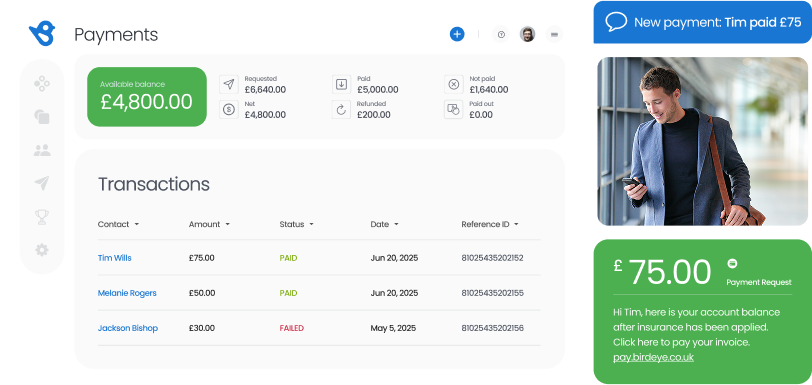Open the contacts people icon in sidebar
The height and width of the screenshot is (385, 812).
(x=42, y=150)
